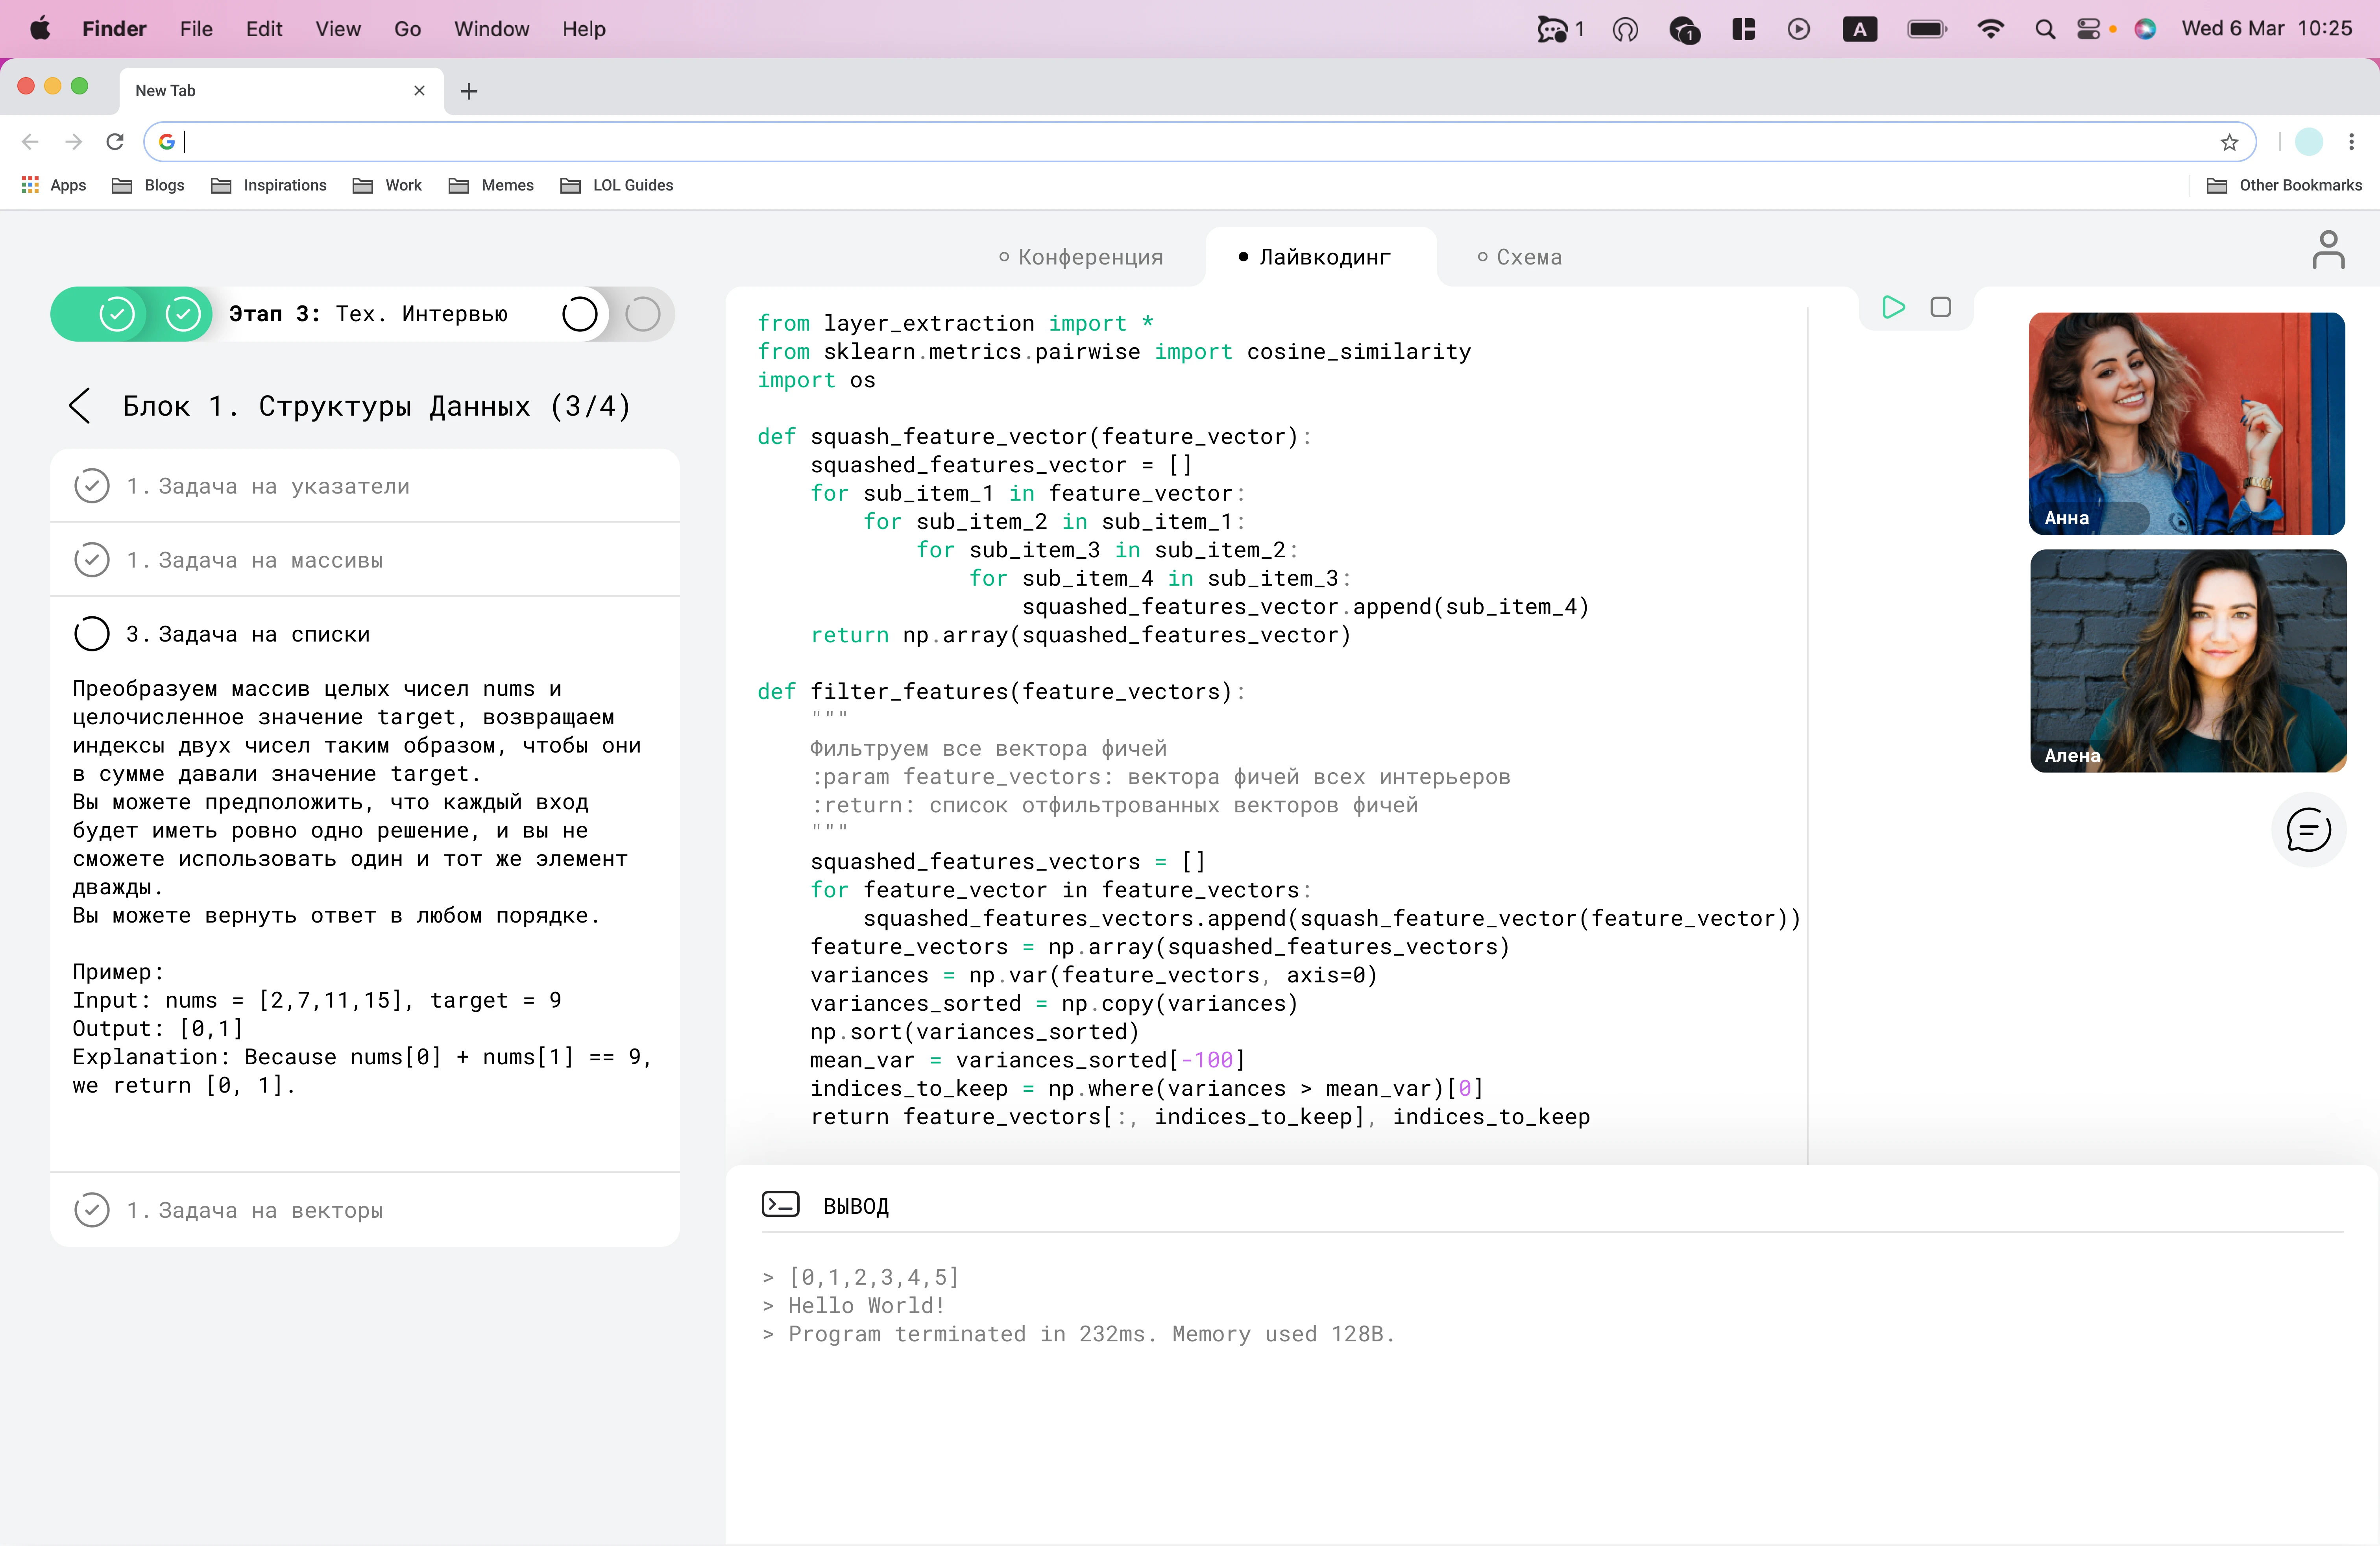Open the LOL Guides bookmark folder
This screenshot has width=2380, height=1546.
pyautogui.click(x=617, y=185)
